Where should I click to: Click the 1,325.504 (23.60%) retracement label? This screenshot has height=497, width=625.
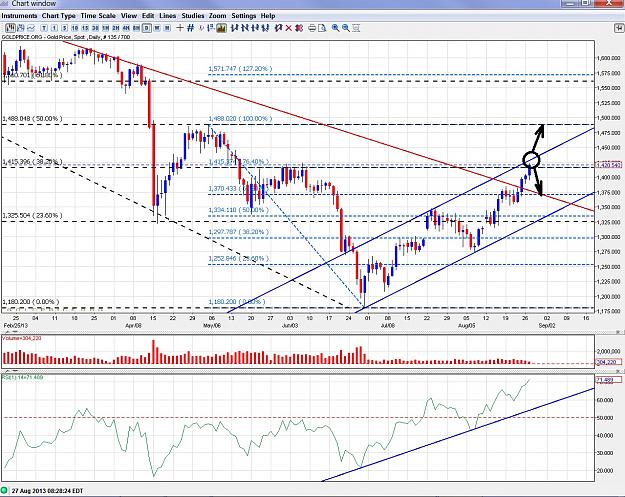(32, 216)
